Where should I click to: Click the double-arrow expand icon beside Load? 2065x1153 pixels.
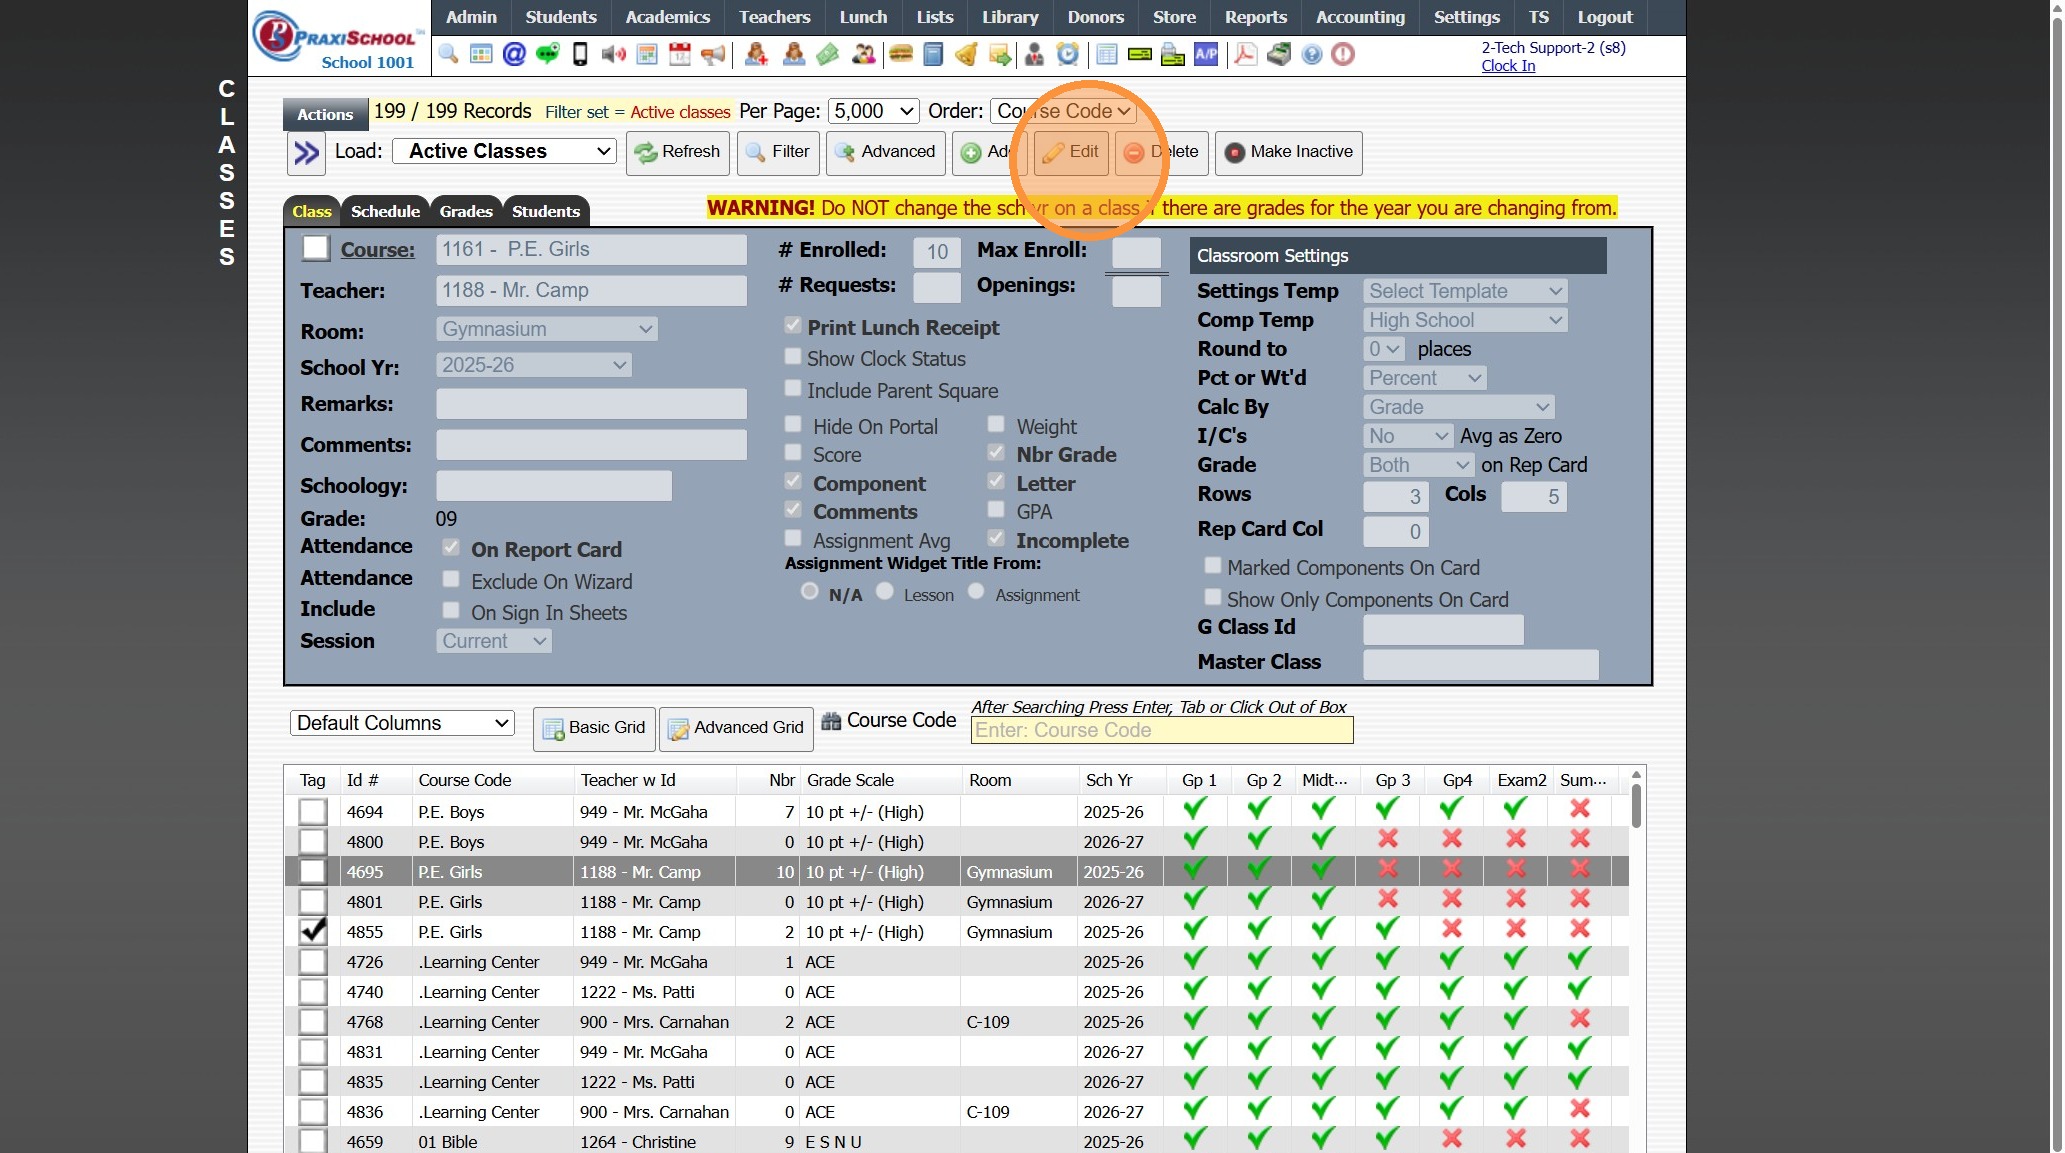[306, 153]
